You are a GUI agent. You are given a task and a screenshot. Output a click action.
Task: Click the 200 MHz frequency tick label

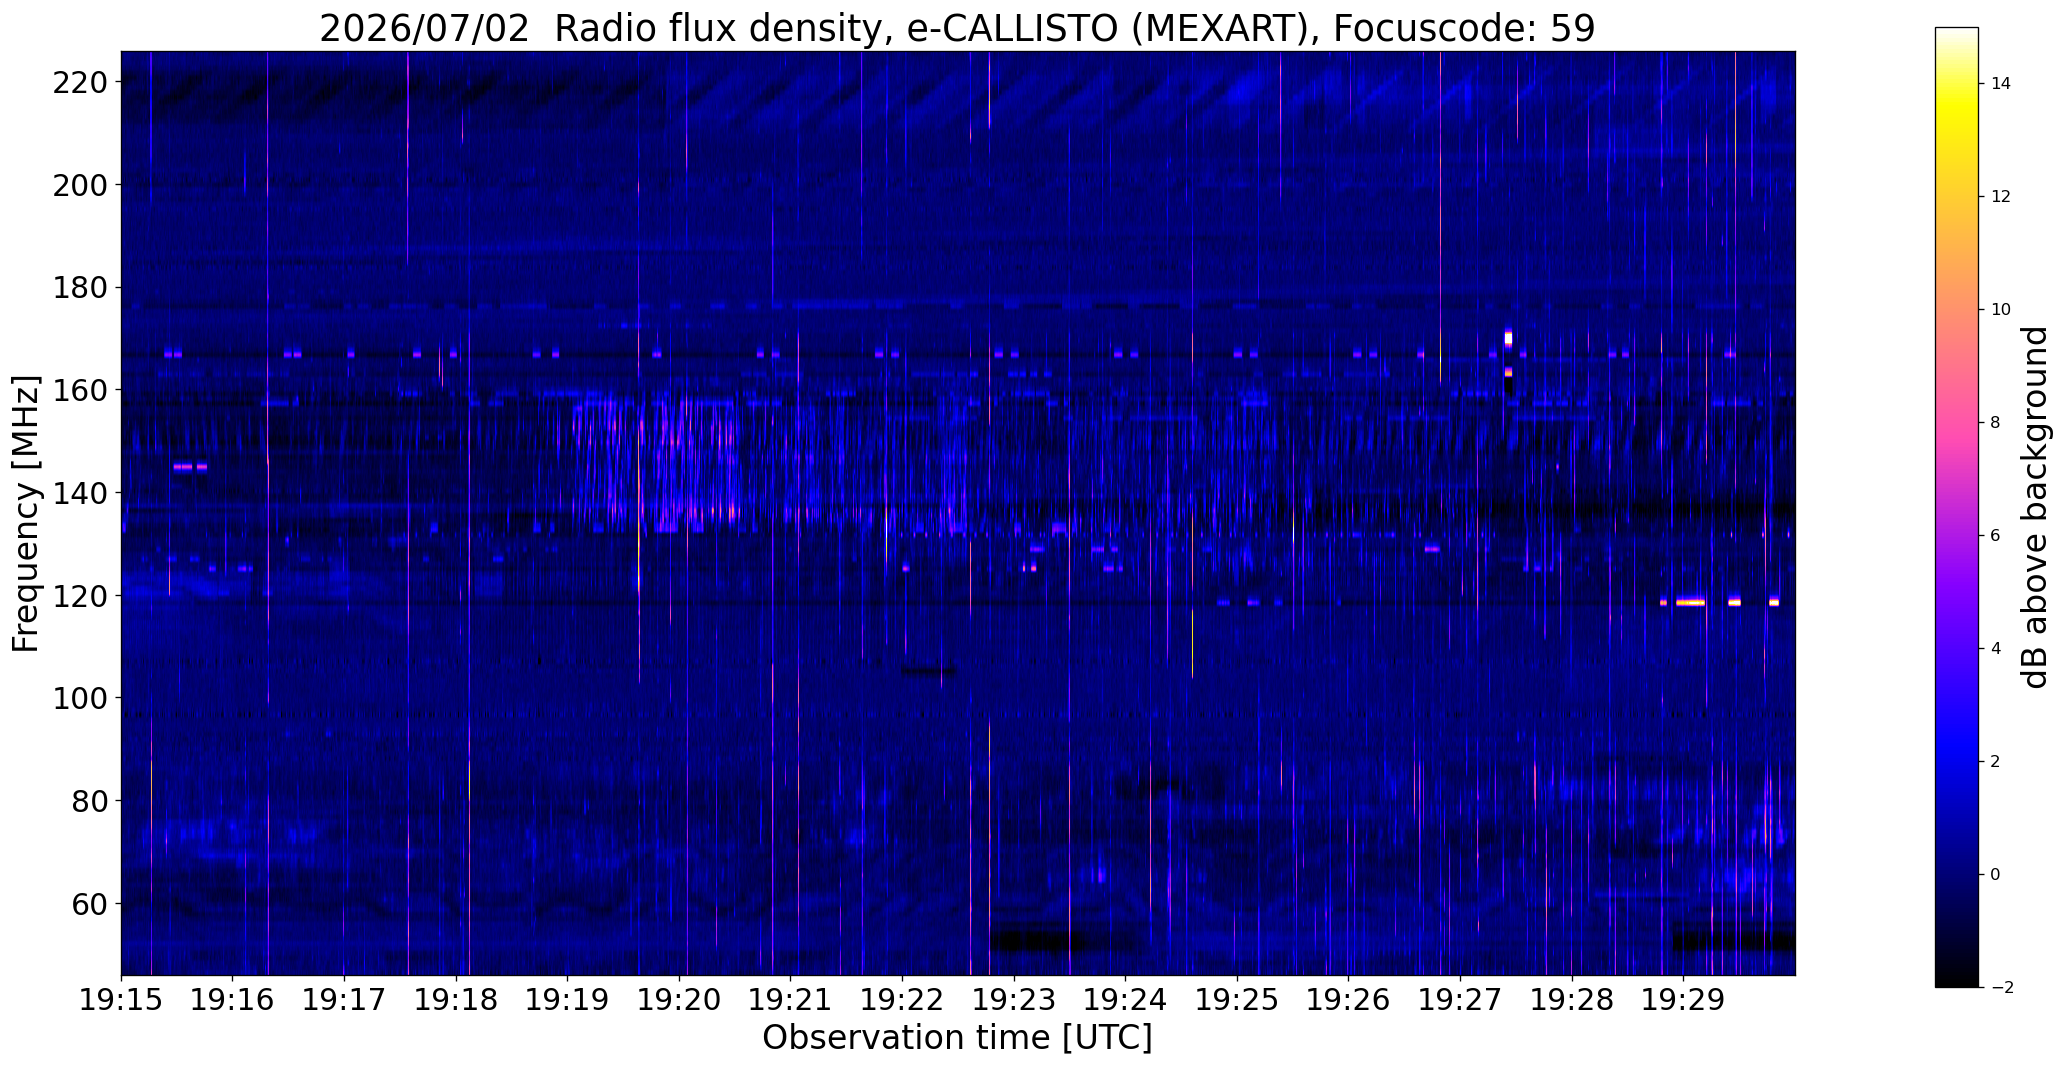click(80, 185)
